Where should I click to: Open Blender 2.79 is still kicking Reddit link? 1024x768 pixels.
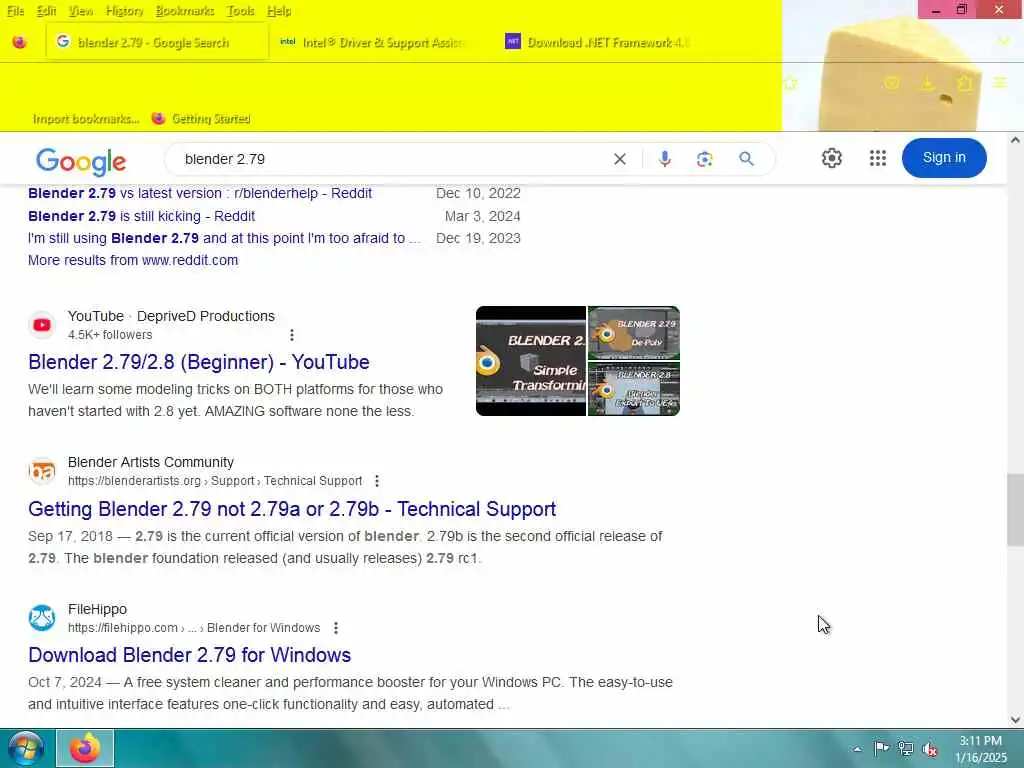pos(141,216)
